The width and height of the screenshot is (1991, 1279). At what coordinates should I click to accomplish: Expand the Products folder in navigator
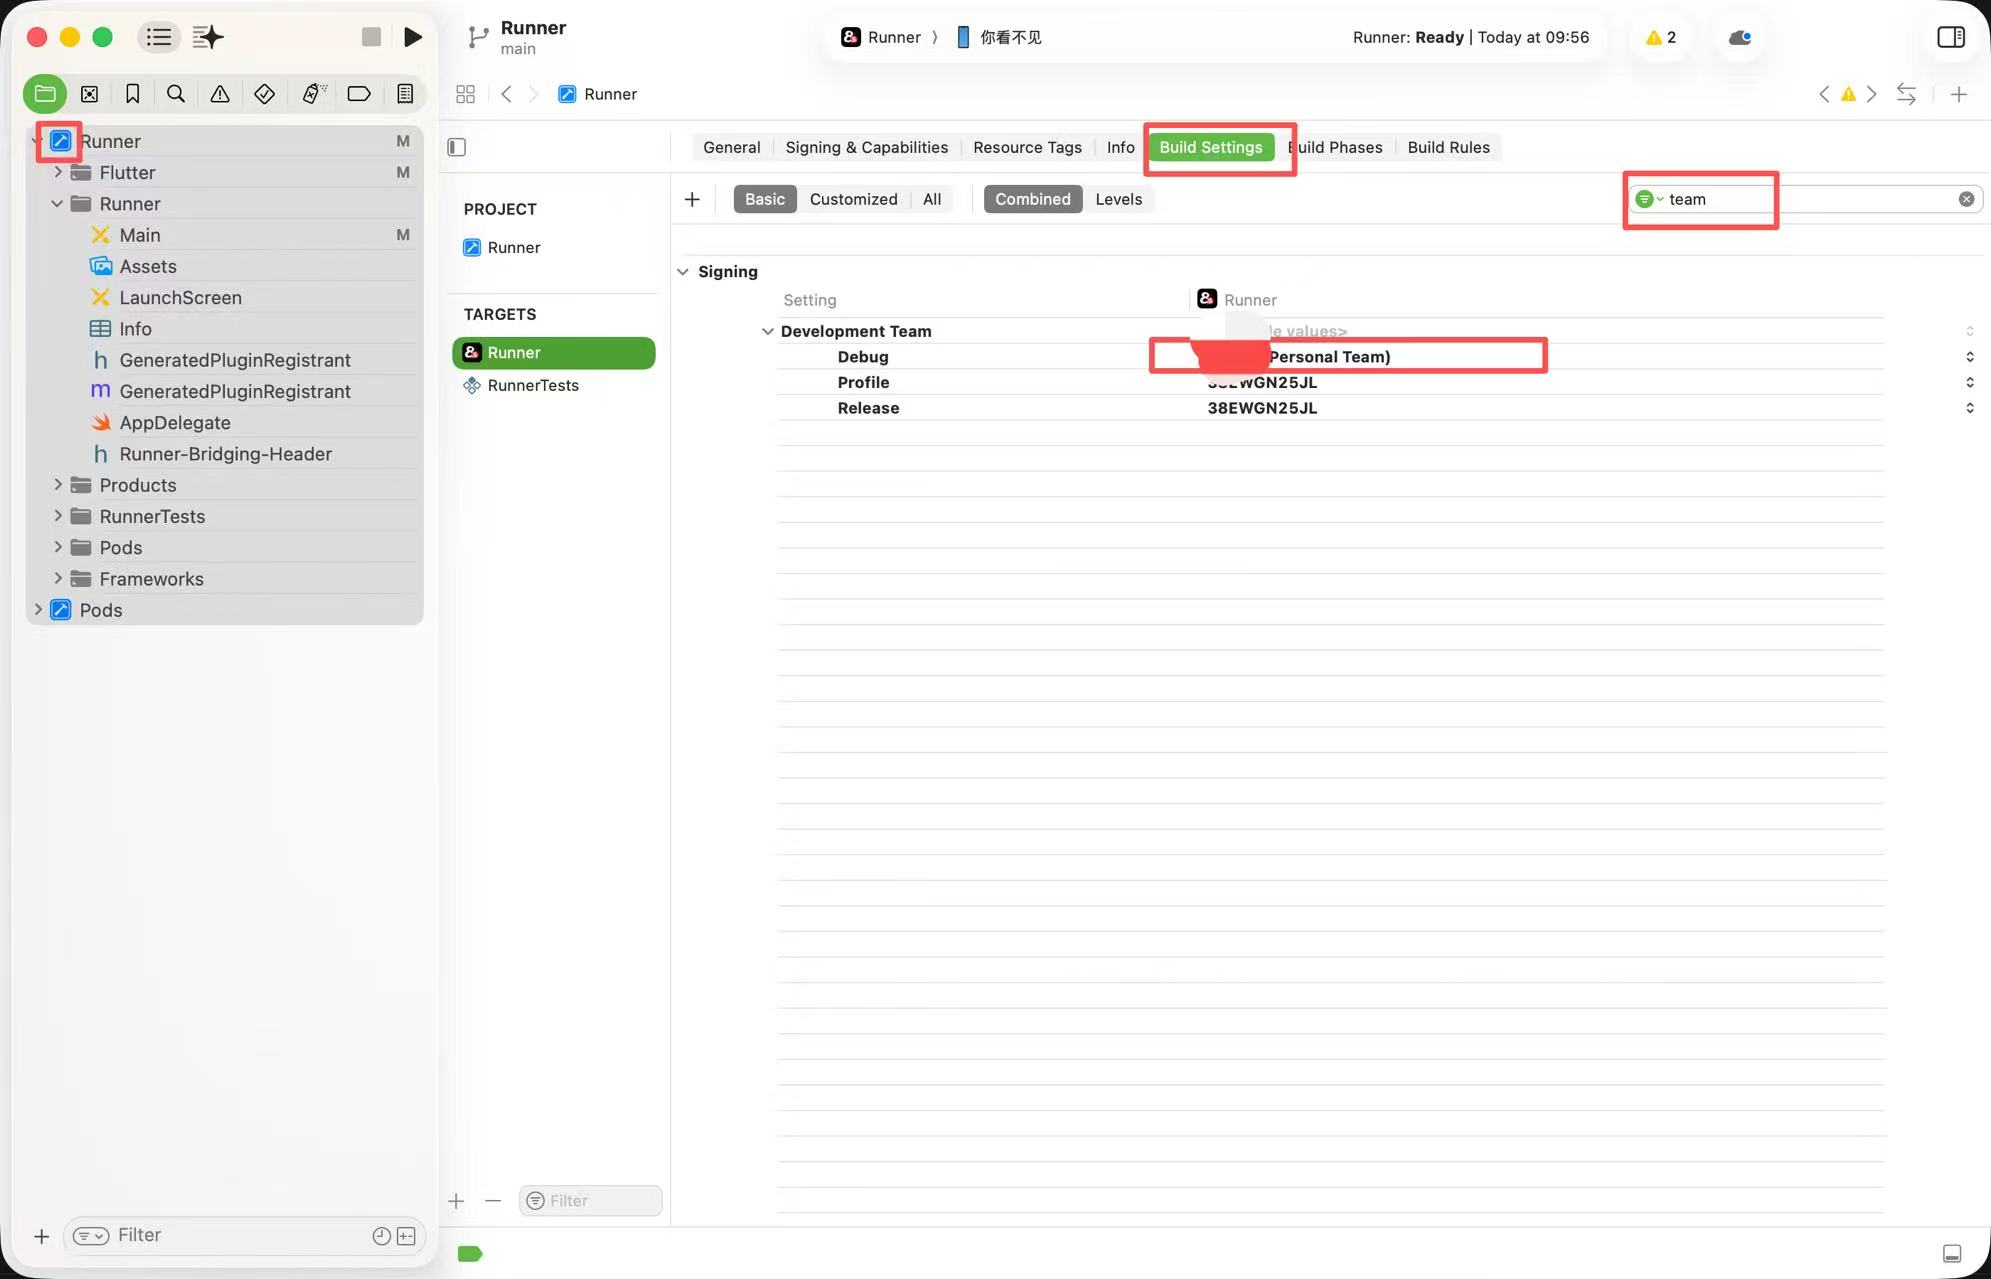point(57,485)
